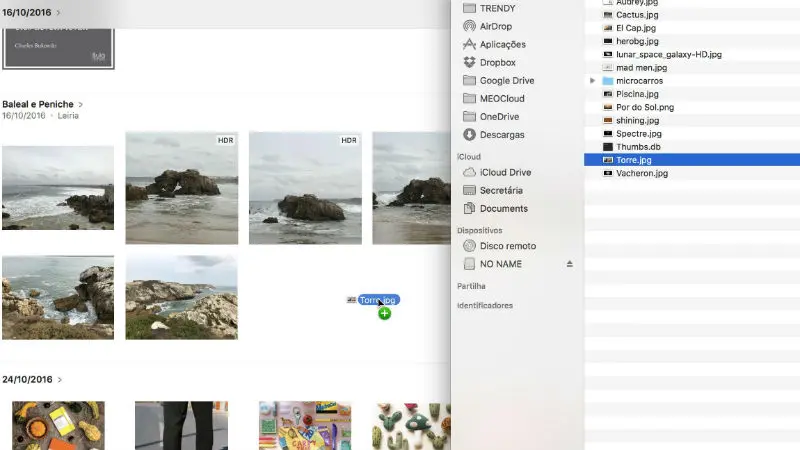800x450 pixels.
Task: Expand the microcarros folder
Action: click(592, 81)
